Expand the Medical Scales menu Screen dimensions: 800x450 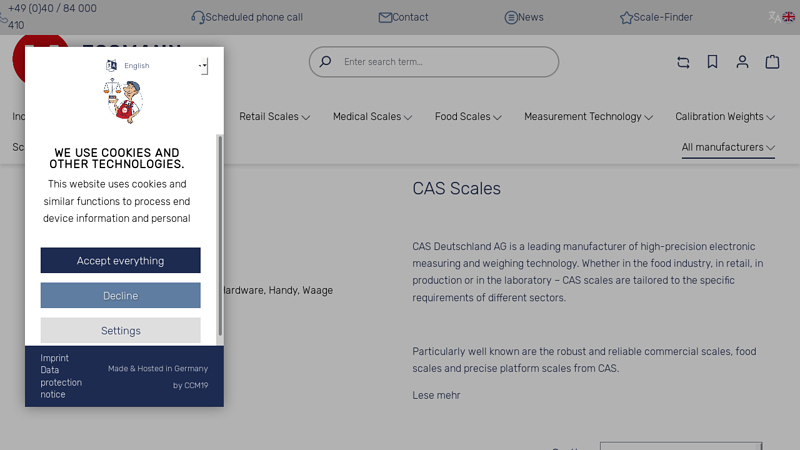[372, 117]
